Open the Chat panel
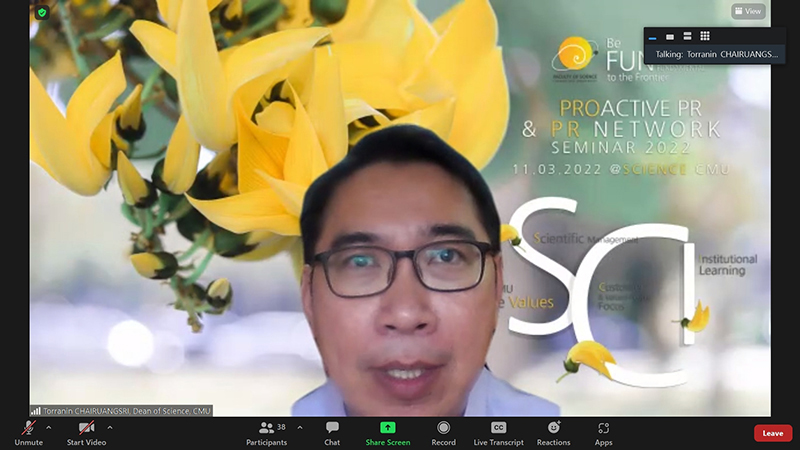This screenshot has height=450, width=800. 332,434
